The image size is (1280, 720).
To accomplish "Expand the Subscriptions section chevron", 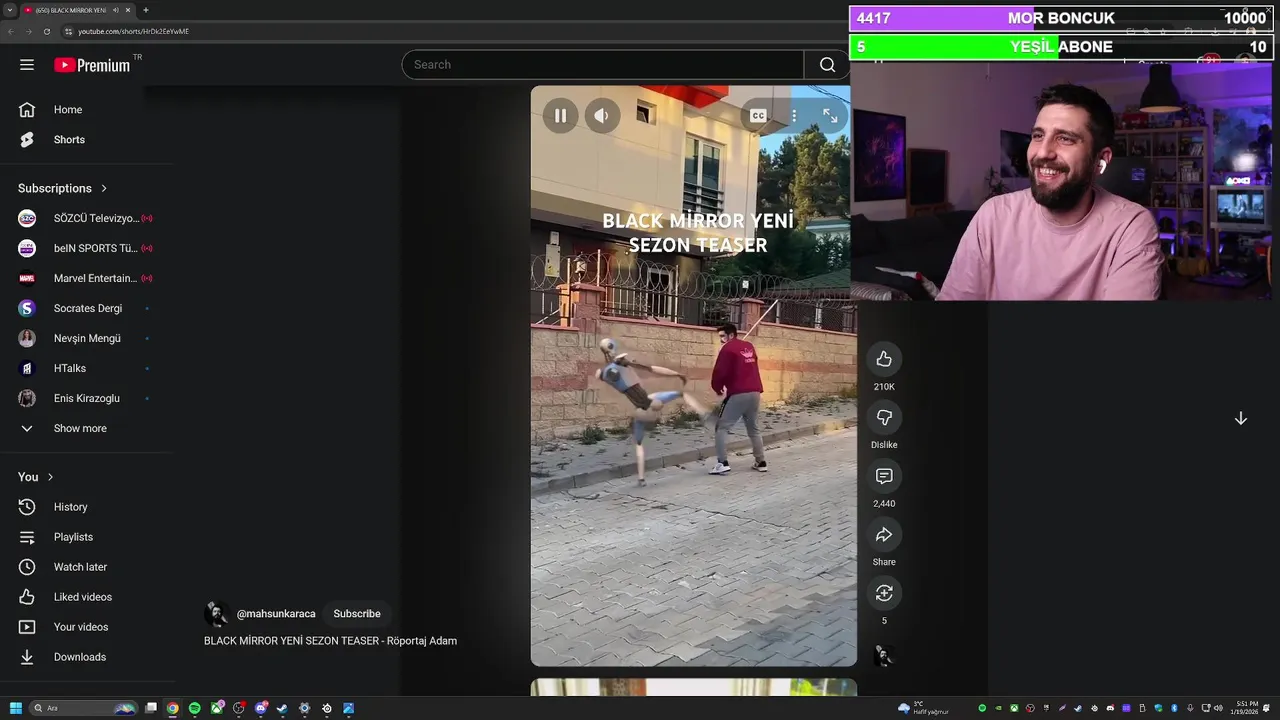I will [103, 188].
